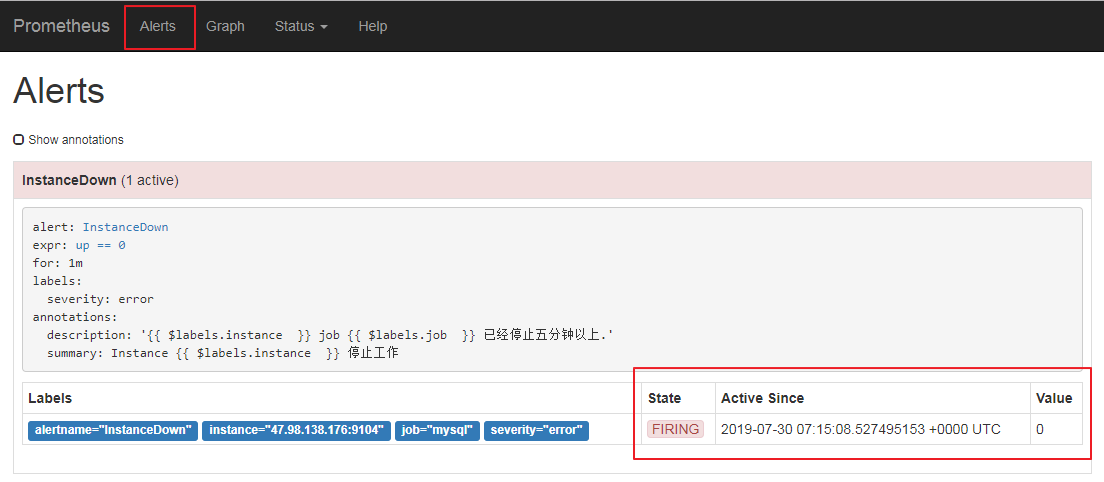Expand the Status dropdown menu
1104x482 pixels.
pyautogui.click(x=301, y=26)
